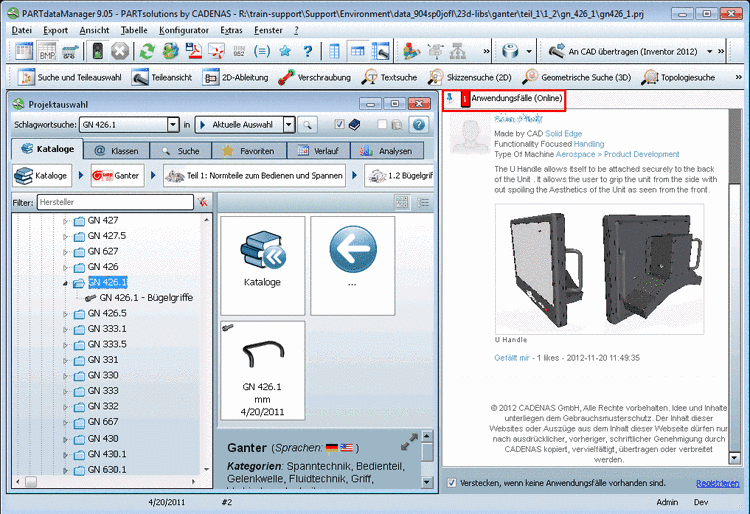Switch to the thumbnail grid view icon
Image resolution: width=750 pixels, height=514 pixels.
coord(402,202)
